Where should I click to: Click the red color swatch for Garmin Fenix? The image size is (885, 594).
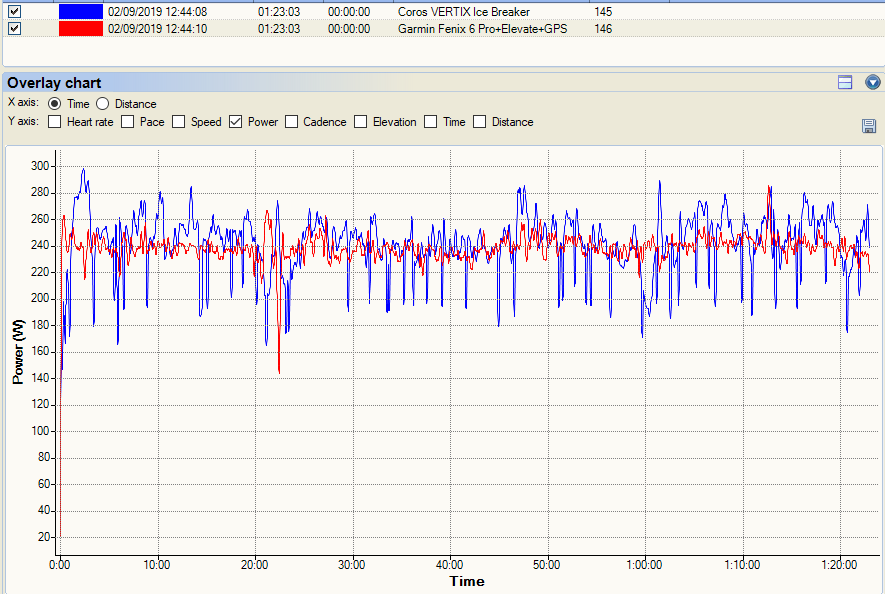(81, 29)
